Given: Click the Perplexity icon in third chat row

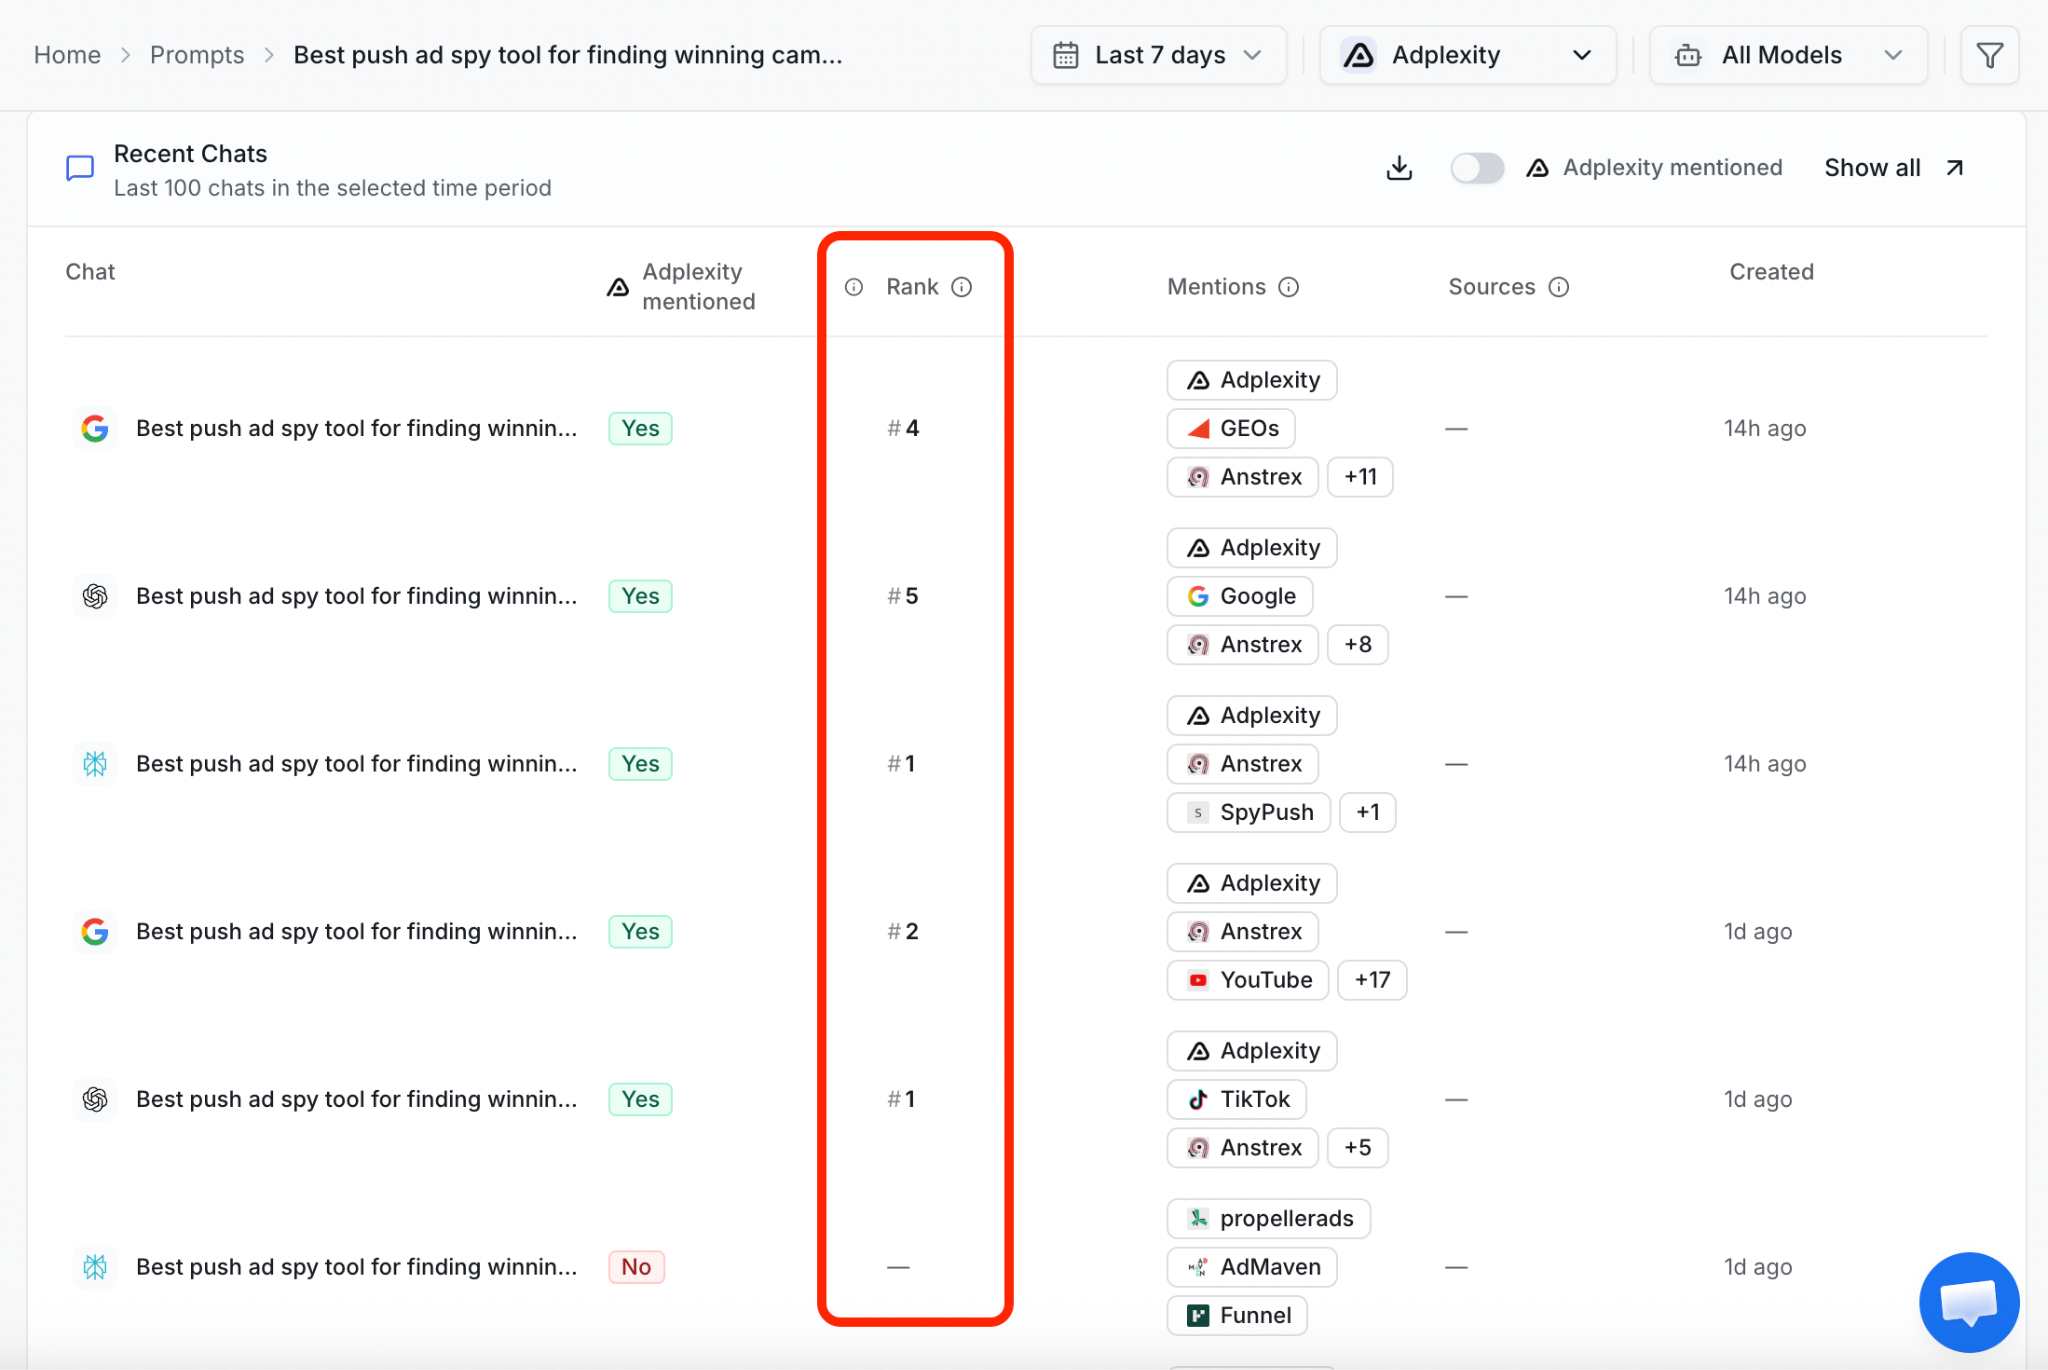Looking at the screenshot, I should point(95,764).
